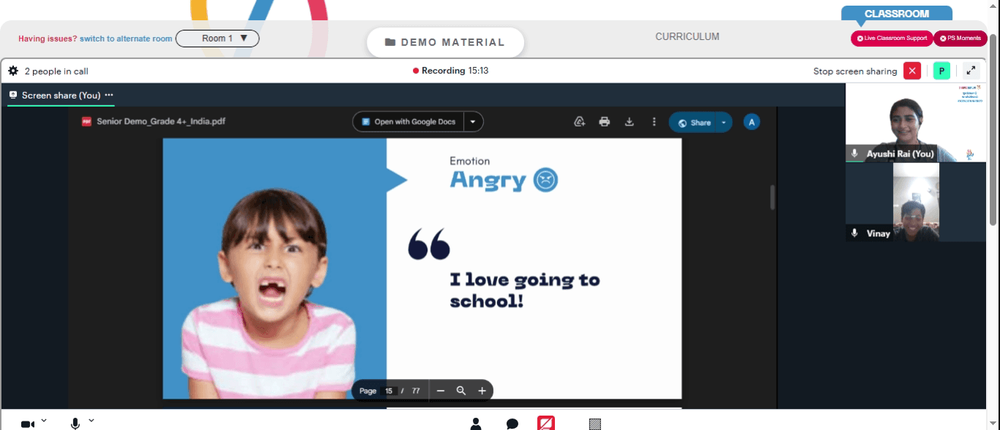Click the red PDF file type icon
Viewport: 1000px width, 430px height.
pyautogui.click(x=87, y=122)
